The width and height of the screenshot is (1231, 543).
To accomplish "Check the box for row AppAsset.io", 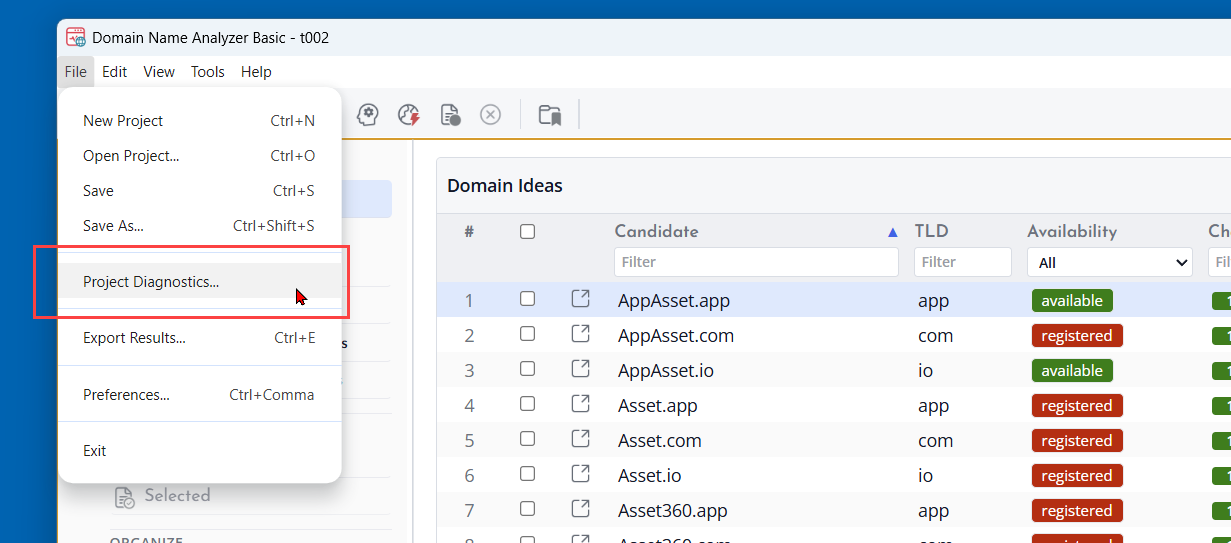I will (527, 368).
